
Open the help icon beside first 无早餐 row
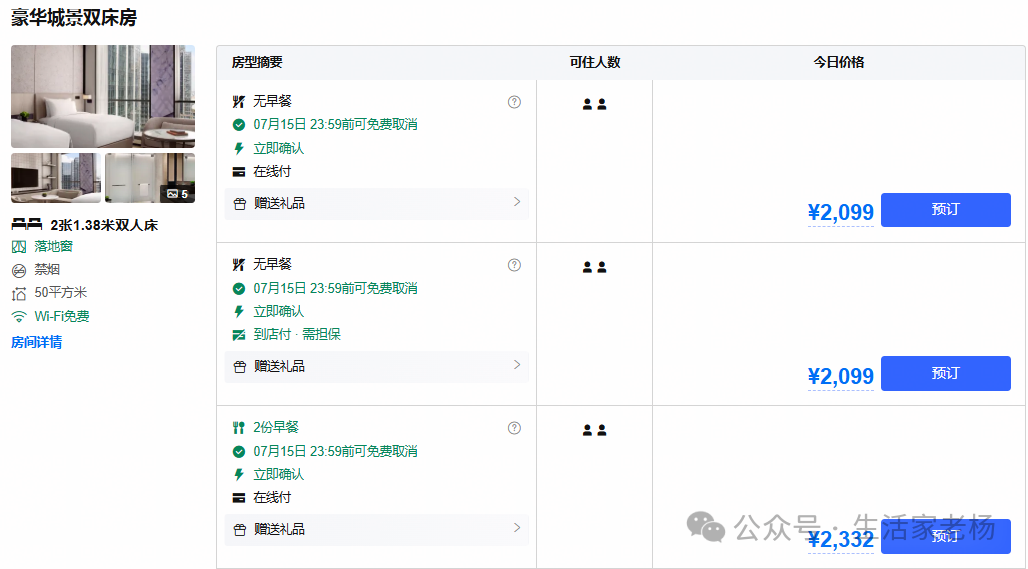tap(515, 102)
